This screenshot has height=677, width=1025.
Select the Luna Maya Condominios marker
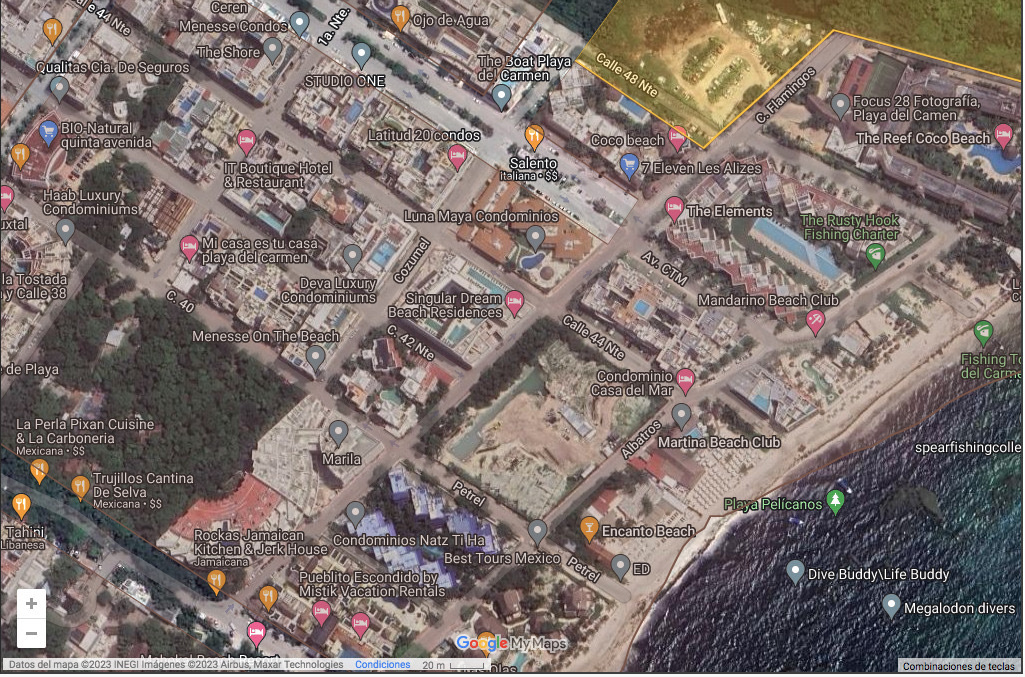point(536,238)
